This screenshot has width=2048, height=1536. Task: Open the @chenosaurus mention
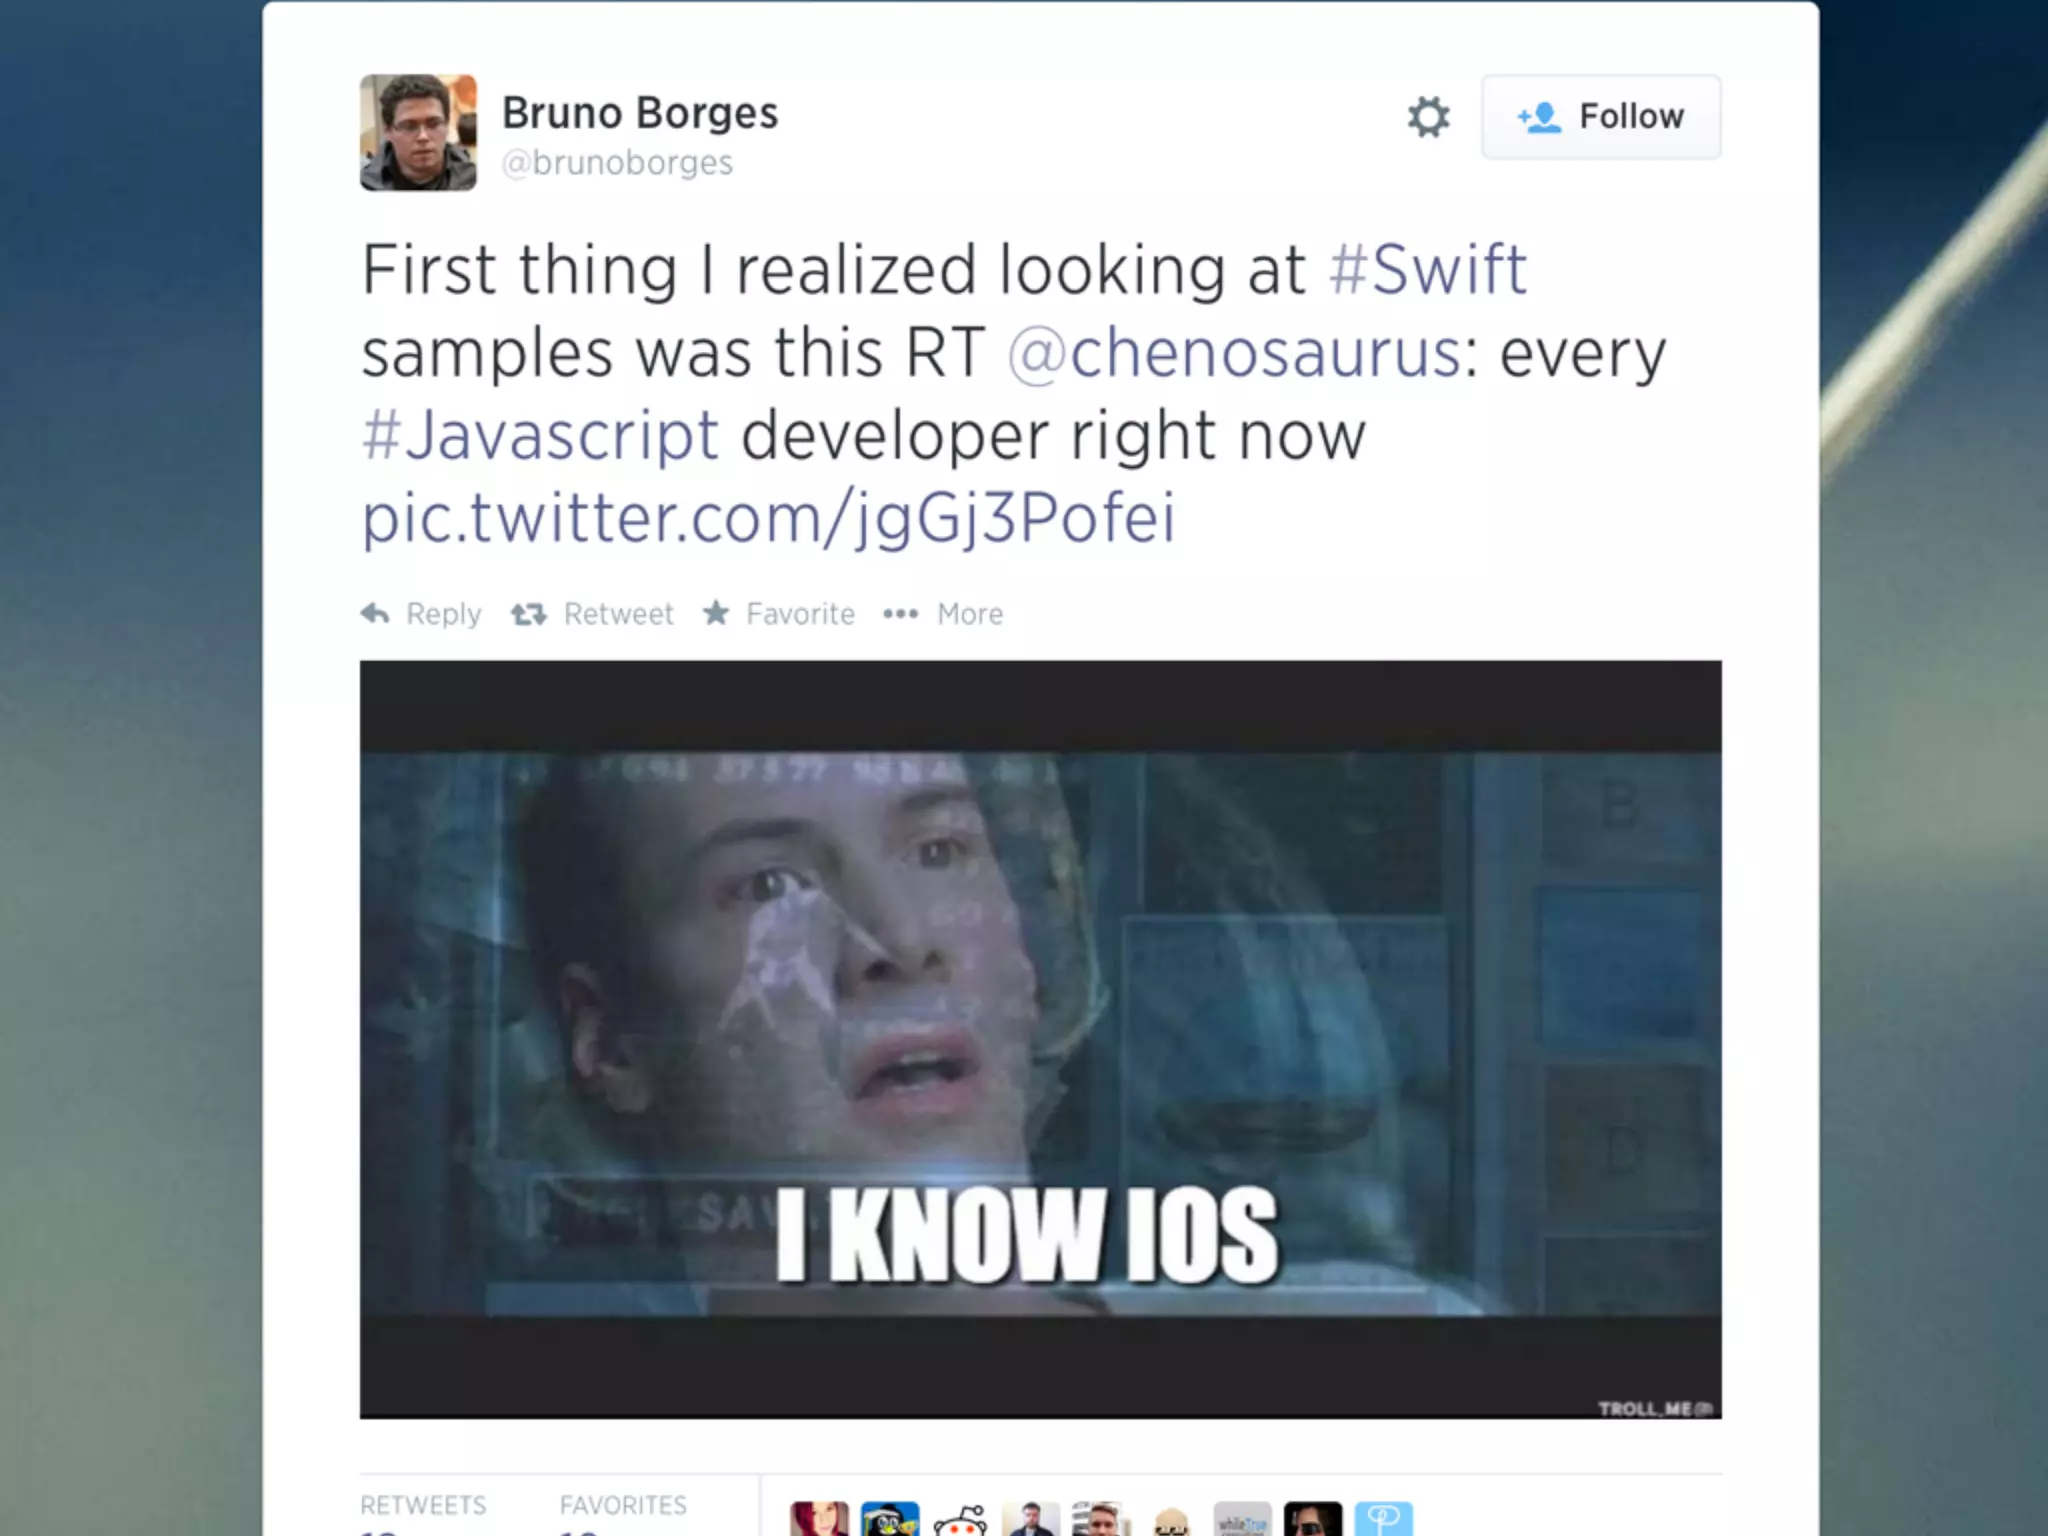point(1235,353)
